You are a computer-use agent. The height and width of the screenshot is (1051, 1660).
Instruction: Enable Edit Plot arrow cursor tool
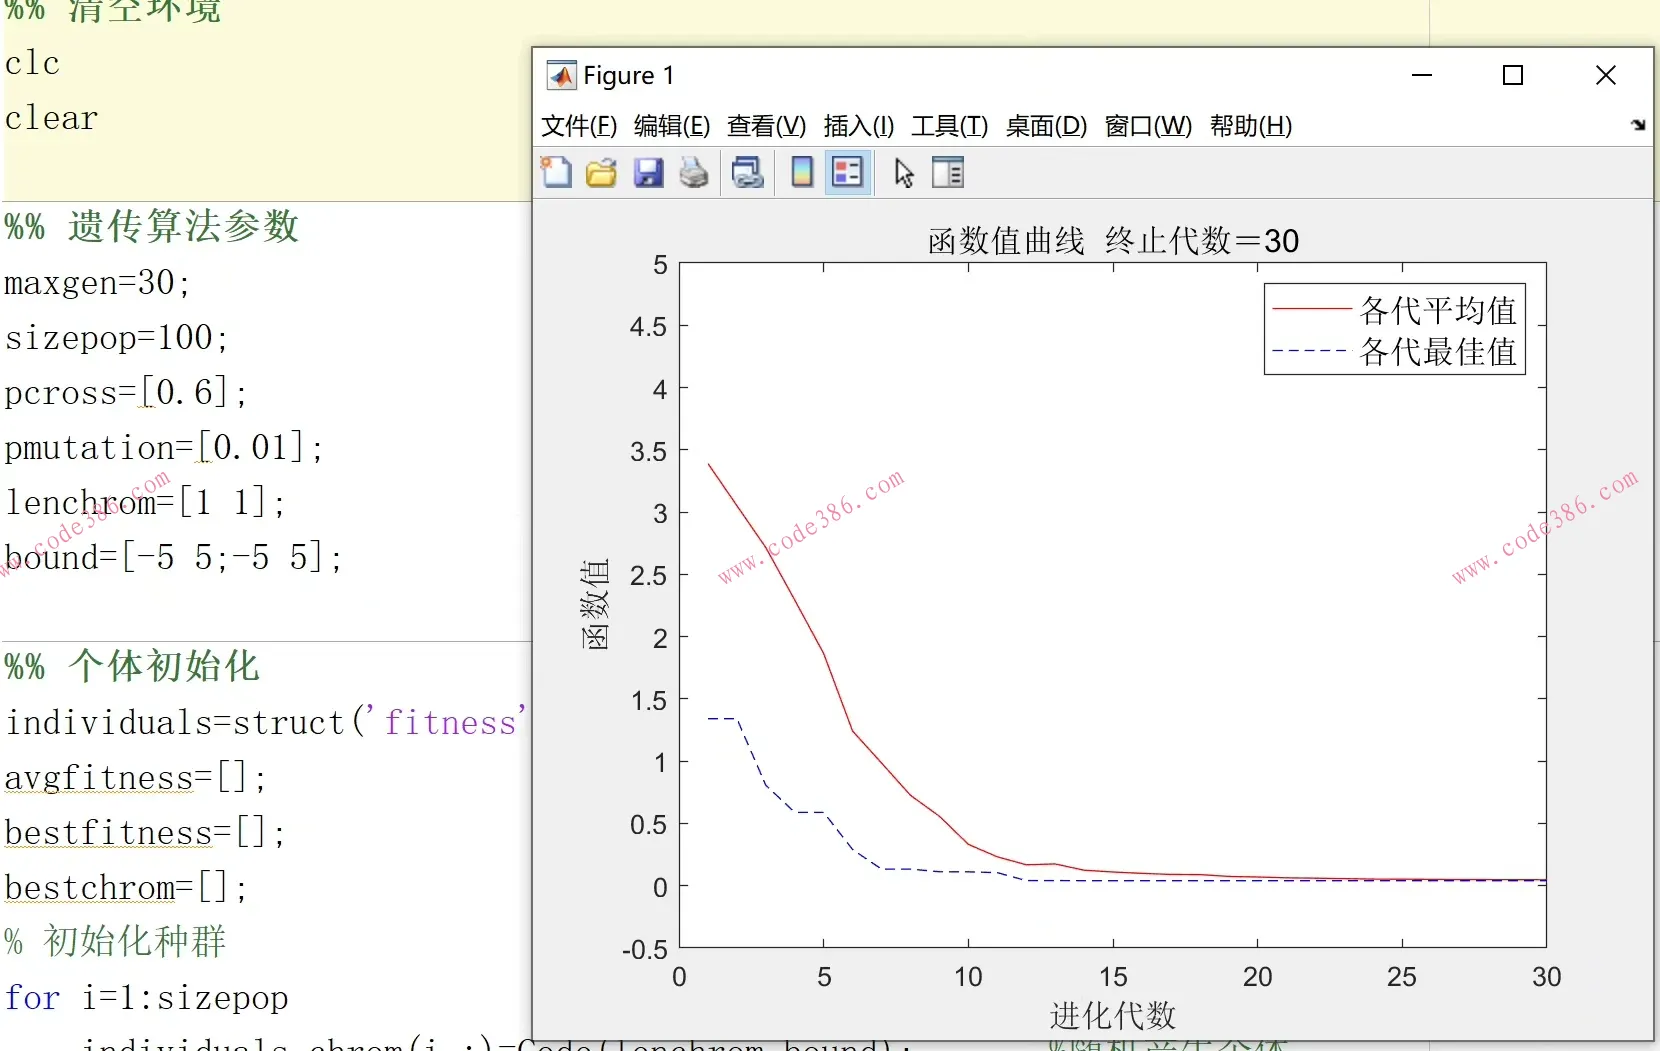pyautogui.click(x=904, y=173)
